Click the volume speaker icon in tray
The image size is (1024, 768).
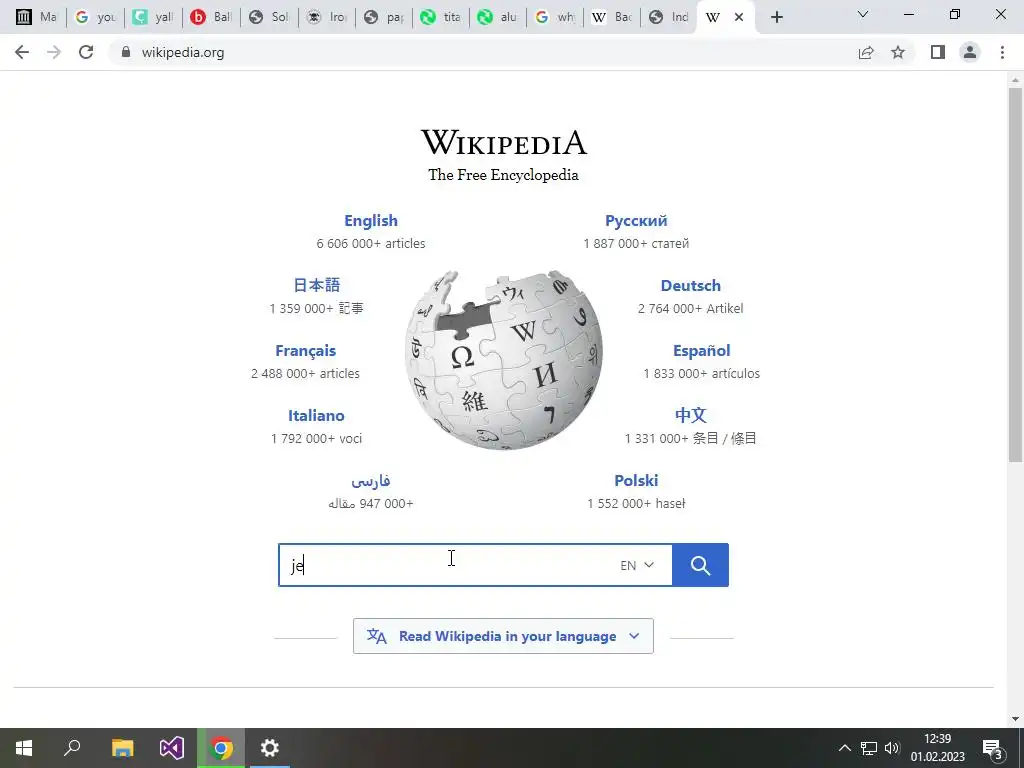892,748
